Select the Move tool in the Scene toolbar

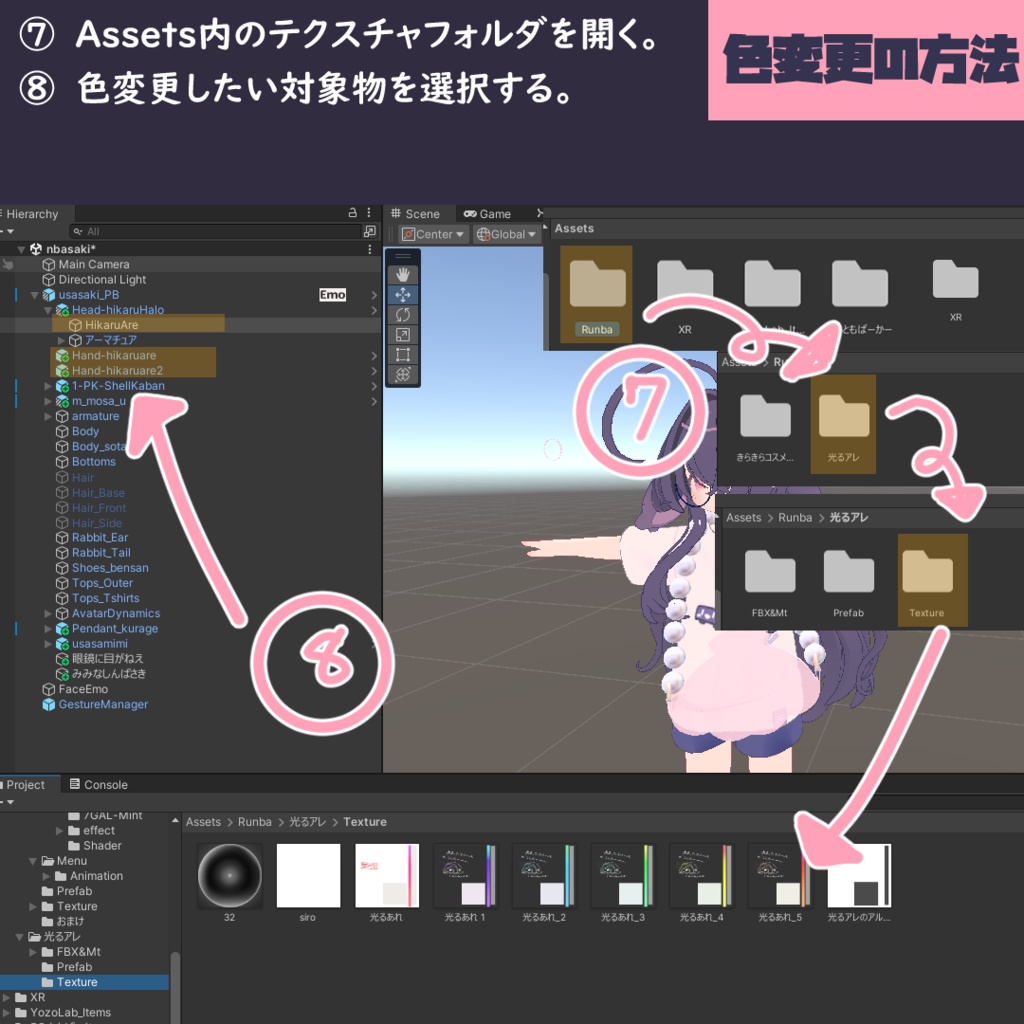tap(401, 295)
